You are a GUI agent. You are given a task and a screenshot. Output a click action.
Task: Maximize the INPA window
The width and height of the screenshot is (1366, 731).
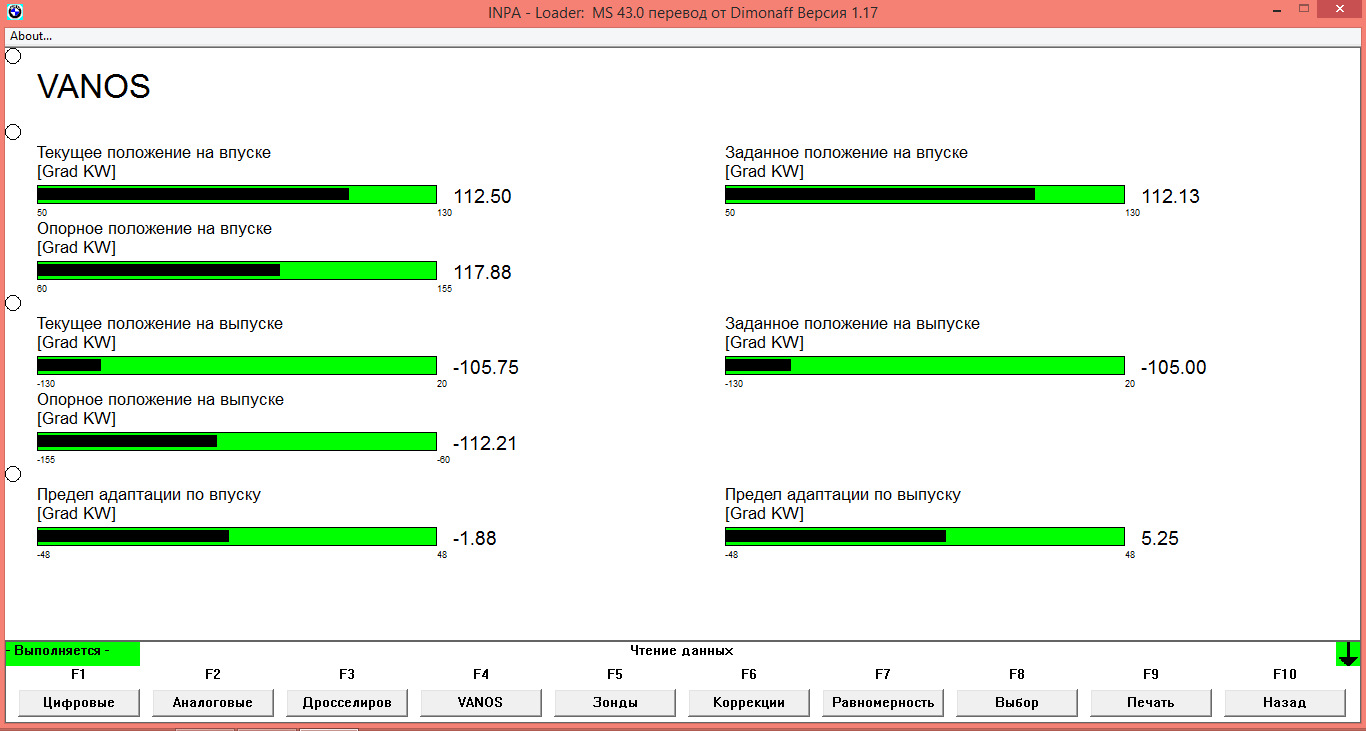click(x=1304, y=9)
